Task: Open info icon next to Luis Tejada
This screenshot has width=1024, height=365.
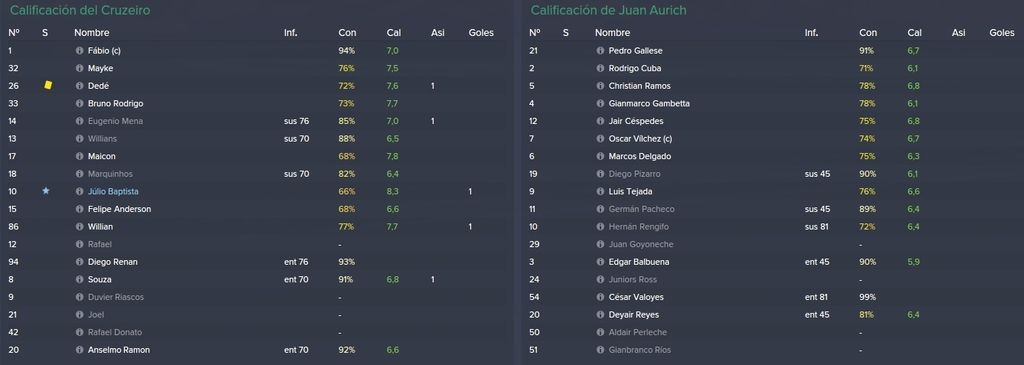Action: pyautogui.click(x=600, y=191)
